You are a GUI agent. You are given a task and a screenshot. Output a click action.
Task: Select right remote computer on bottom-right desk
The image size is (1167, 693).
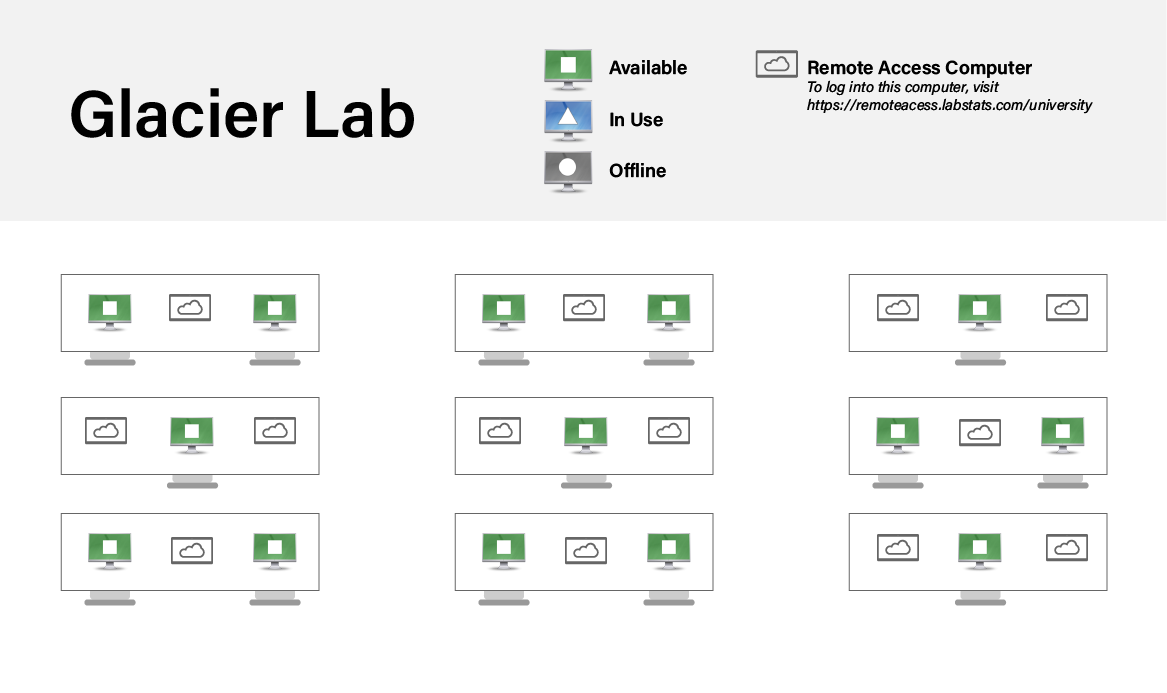click(x=1067, y=547)
